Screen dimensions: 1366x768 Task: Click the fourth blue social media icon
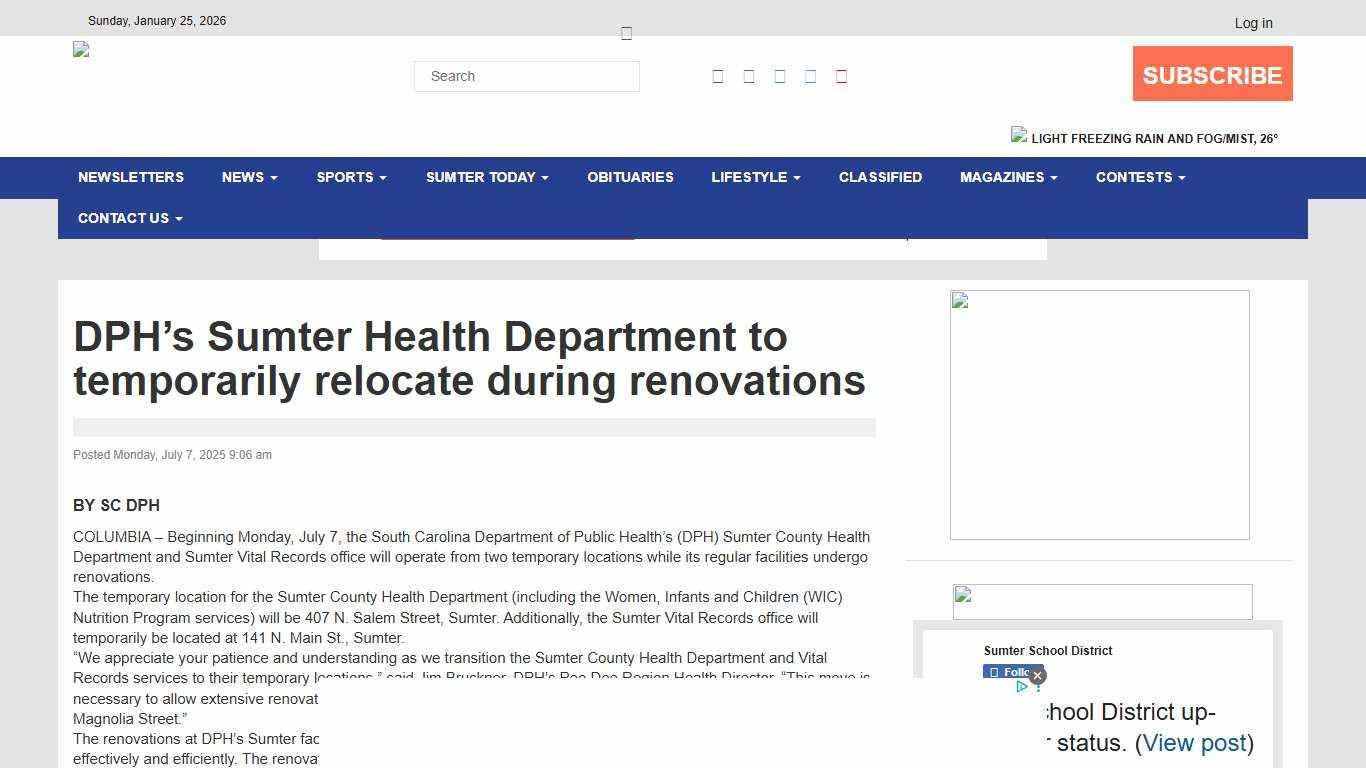(810, 75)
